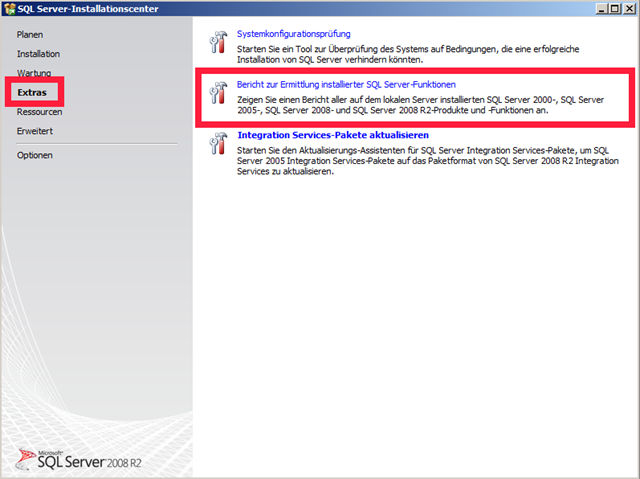Click the tools icon beside Bericht zur Ermittlung
The height and width of the screenshot is (479, 640).
[218, 92]
